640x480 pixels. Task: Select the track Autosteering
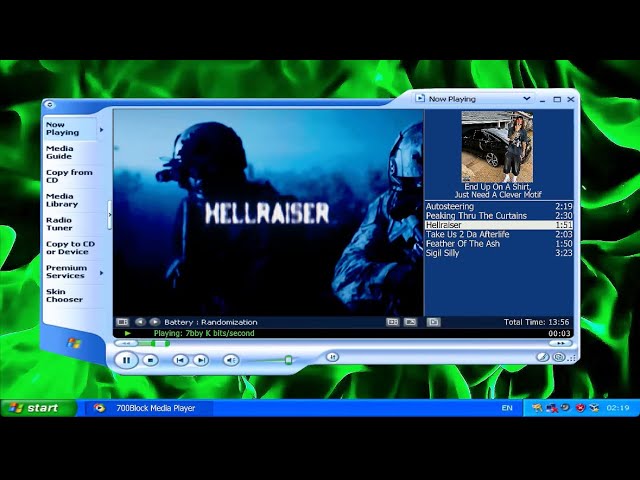499,206
